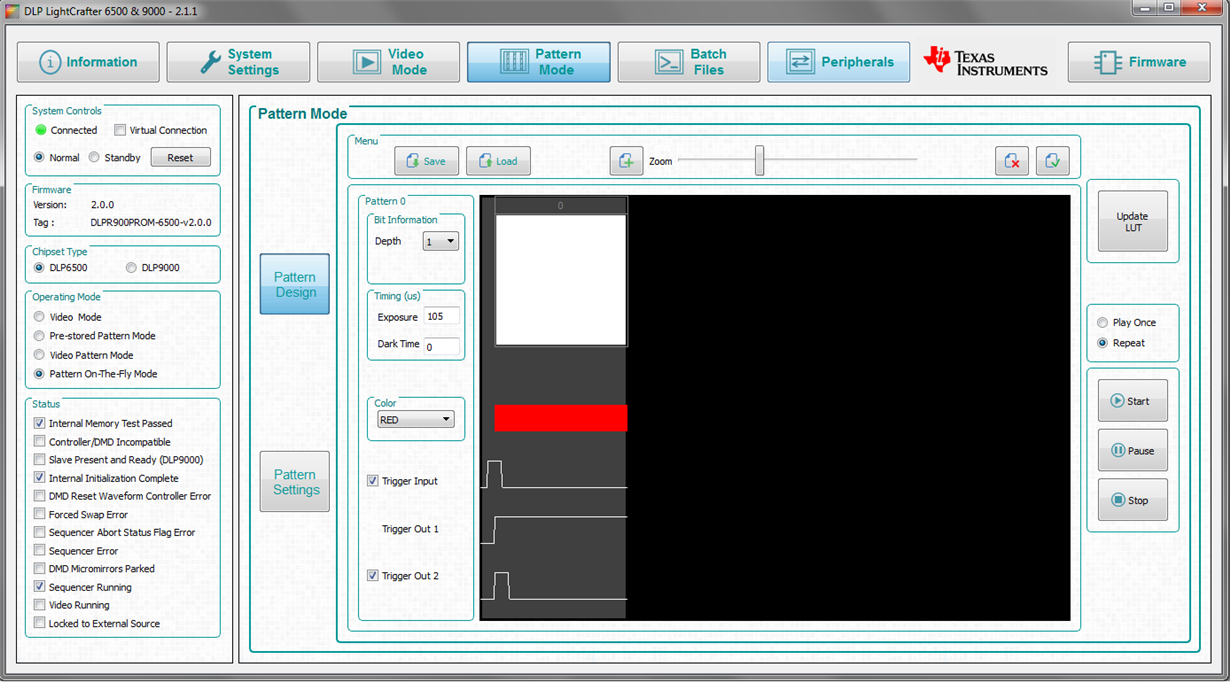The height and width of the screenshot is (682, 1230).
Task: Click the Dark Time input field
Action: click(442, 347)
